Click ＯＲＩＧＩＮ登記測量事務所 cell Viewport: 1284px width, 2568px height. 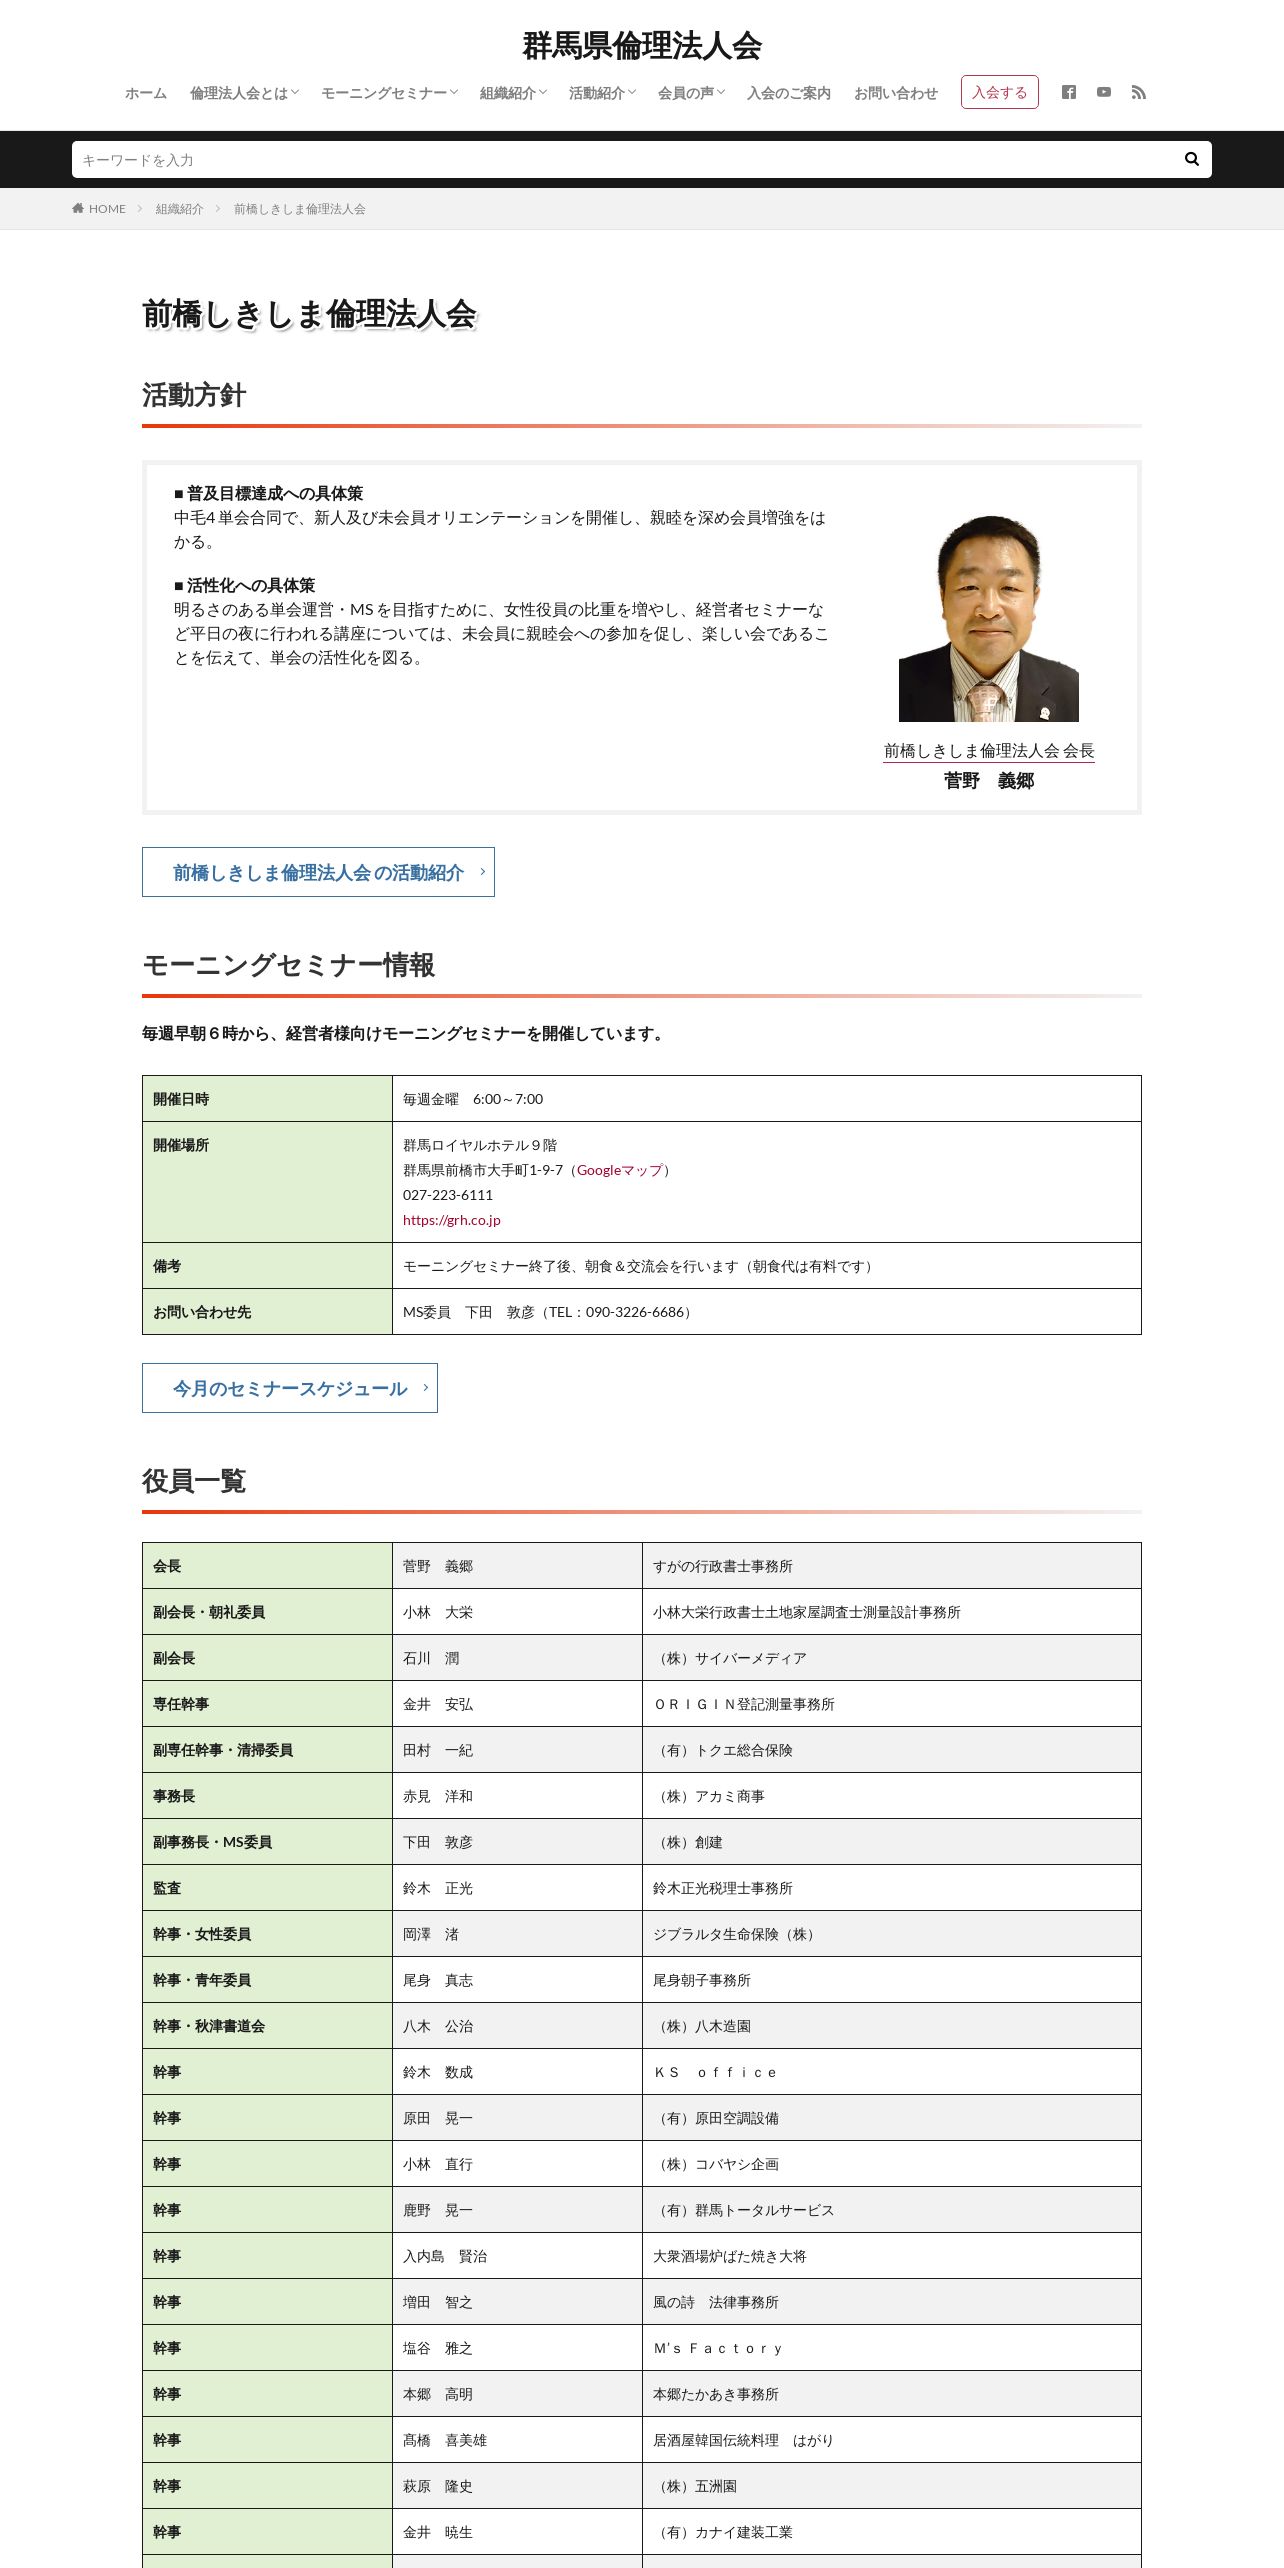[892, 1704]
